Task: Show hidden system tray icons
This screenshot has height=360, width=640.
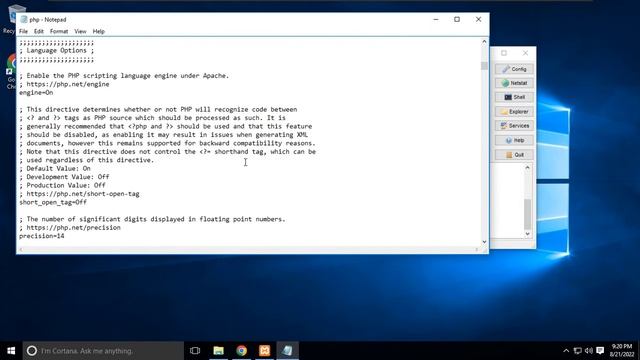Action: pos(566,351)
